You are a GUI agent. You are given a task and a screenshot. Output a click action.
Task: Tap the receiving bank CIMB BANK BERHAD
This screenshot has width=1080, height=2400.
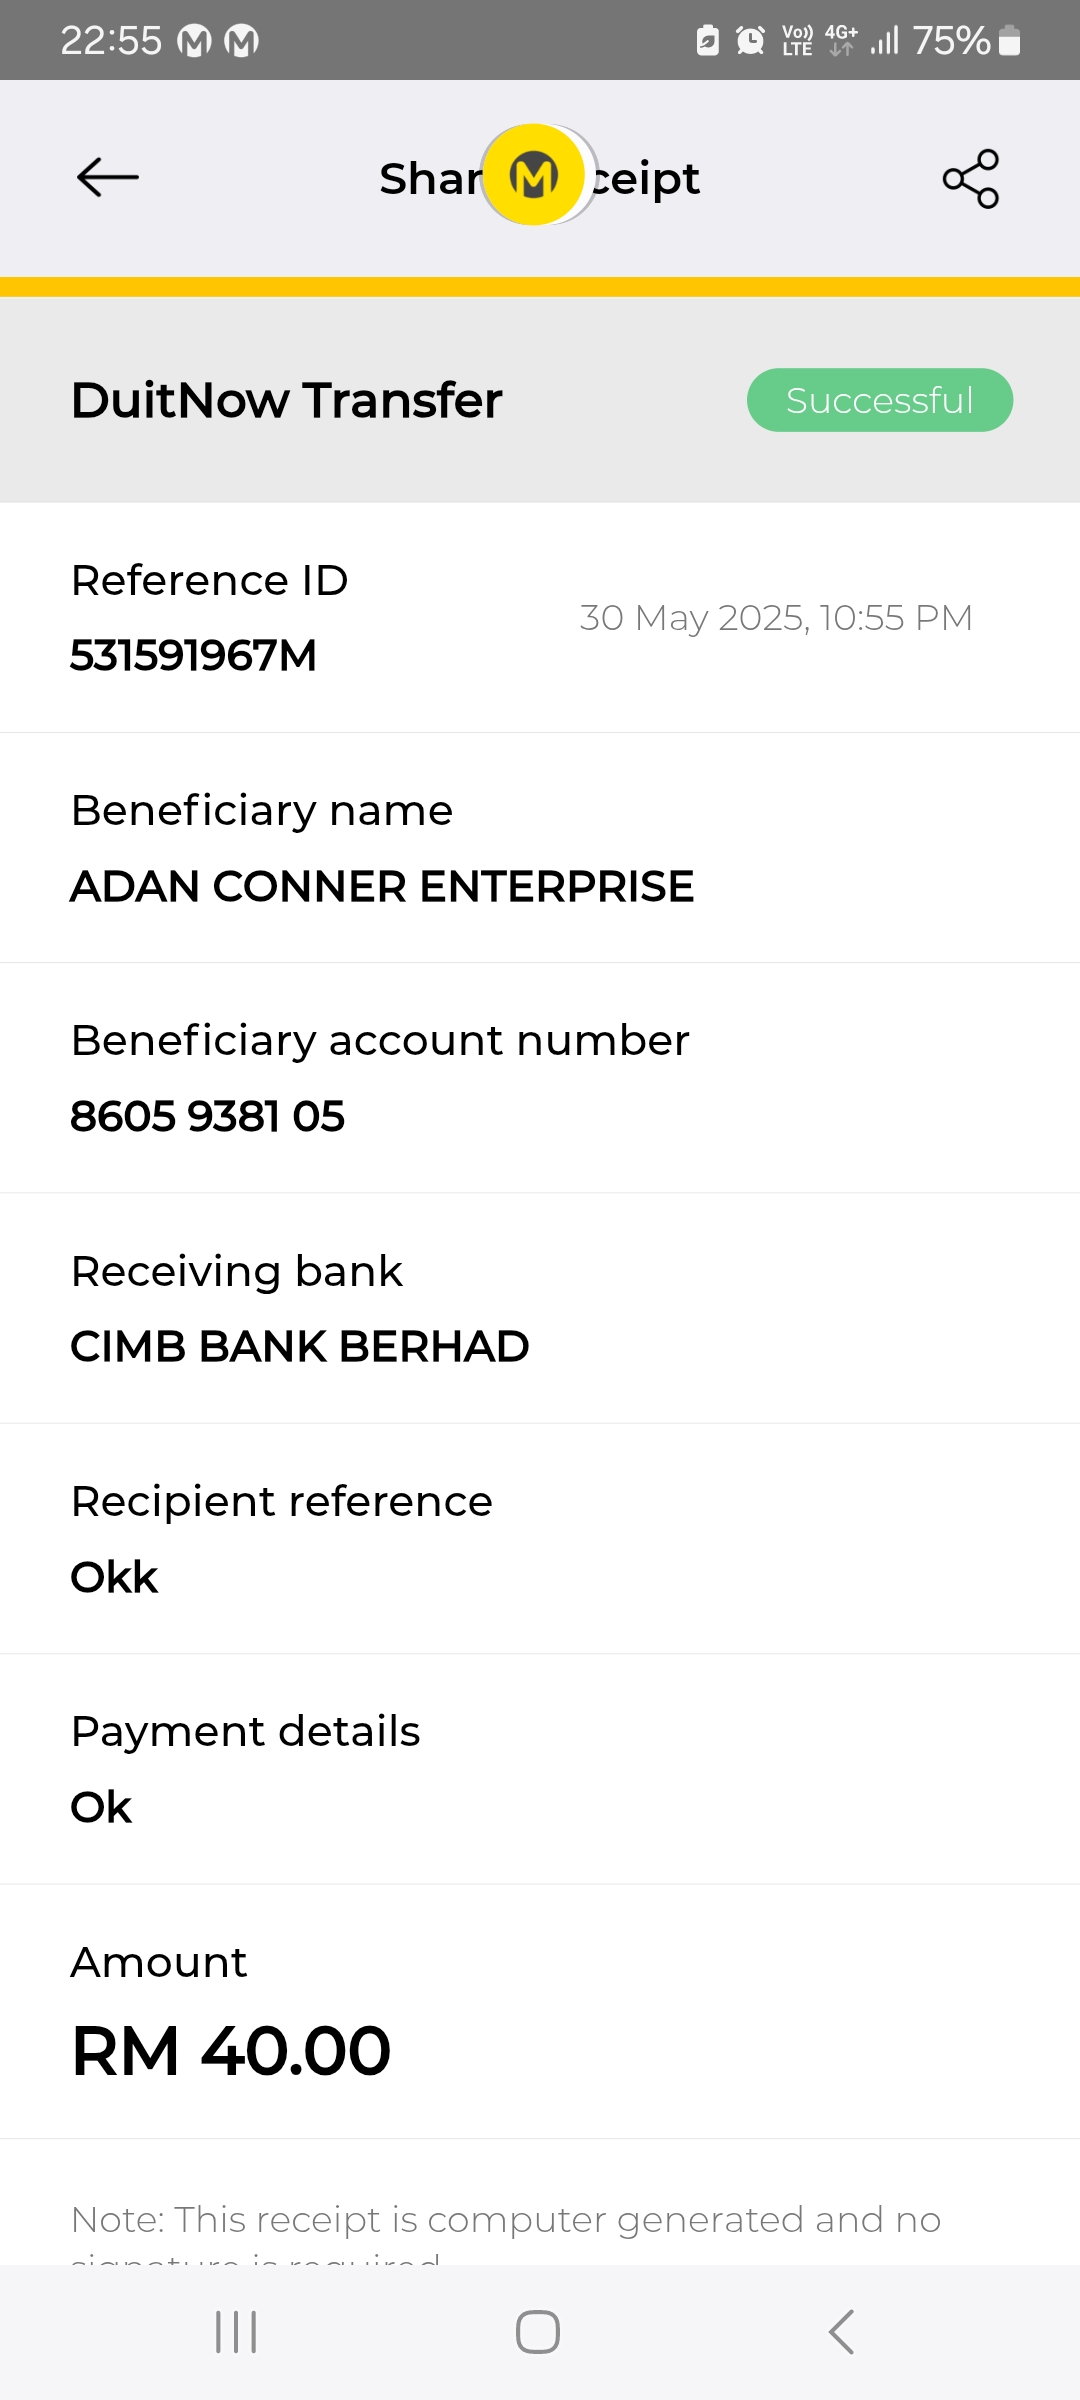[299, 1346]
